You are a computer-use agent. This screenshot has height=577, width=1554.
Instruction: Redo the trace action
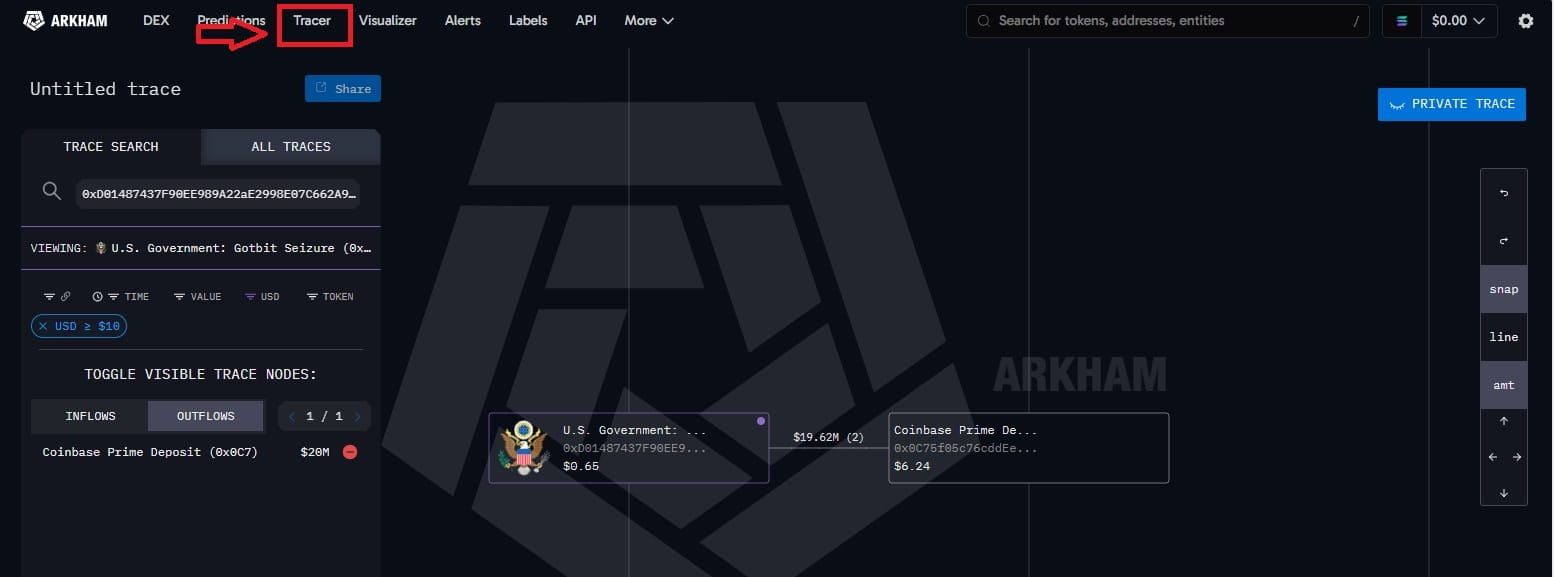tap(1503, 241)
